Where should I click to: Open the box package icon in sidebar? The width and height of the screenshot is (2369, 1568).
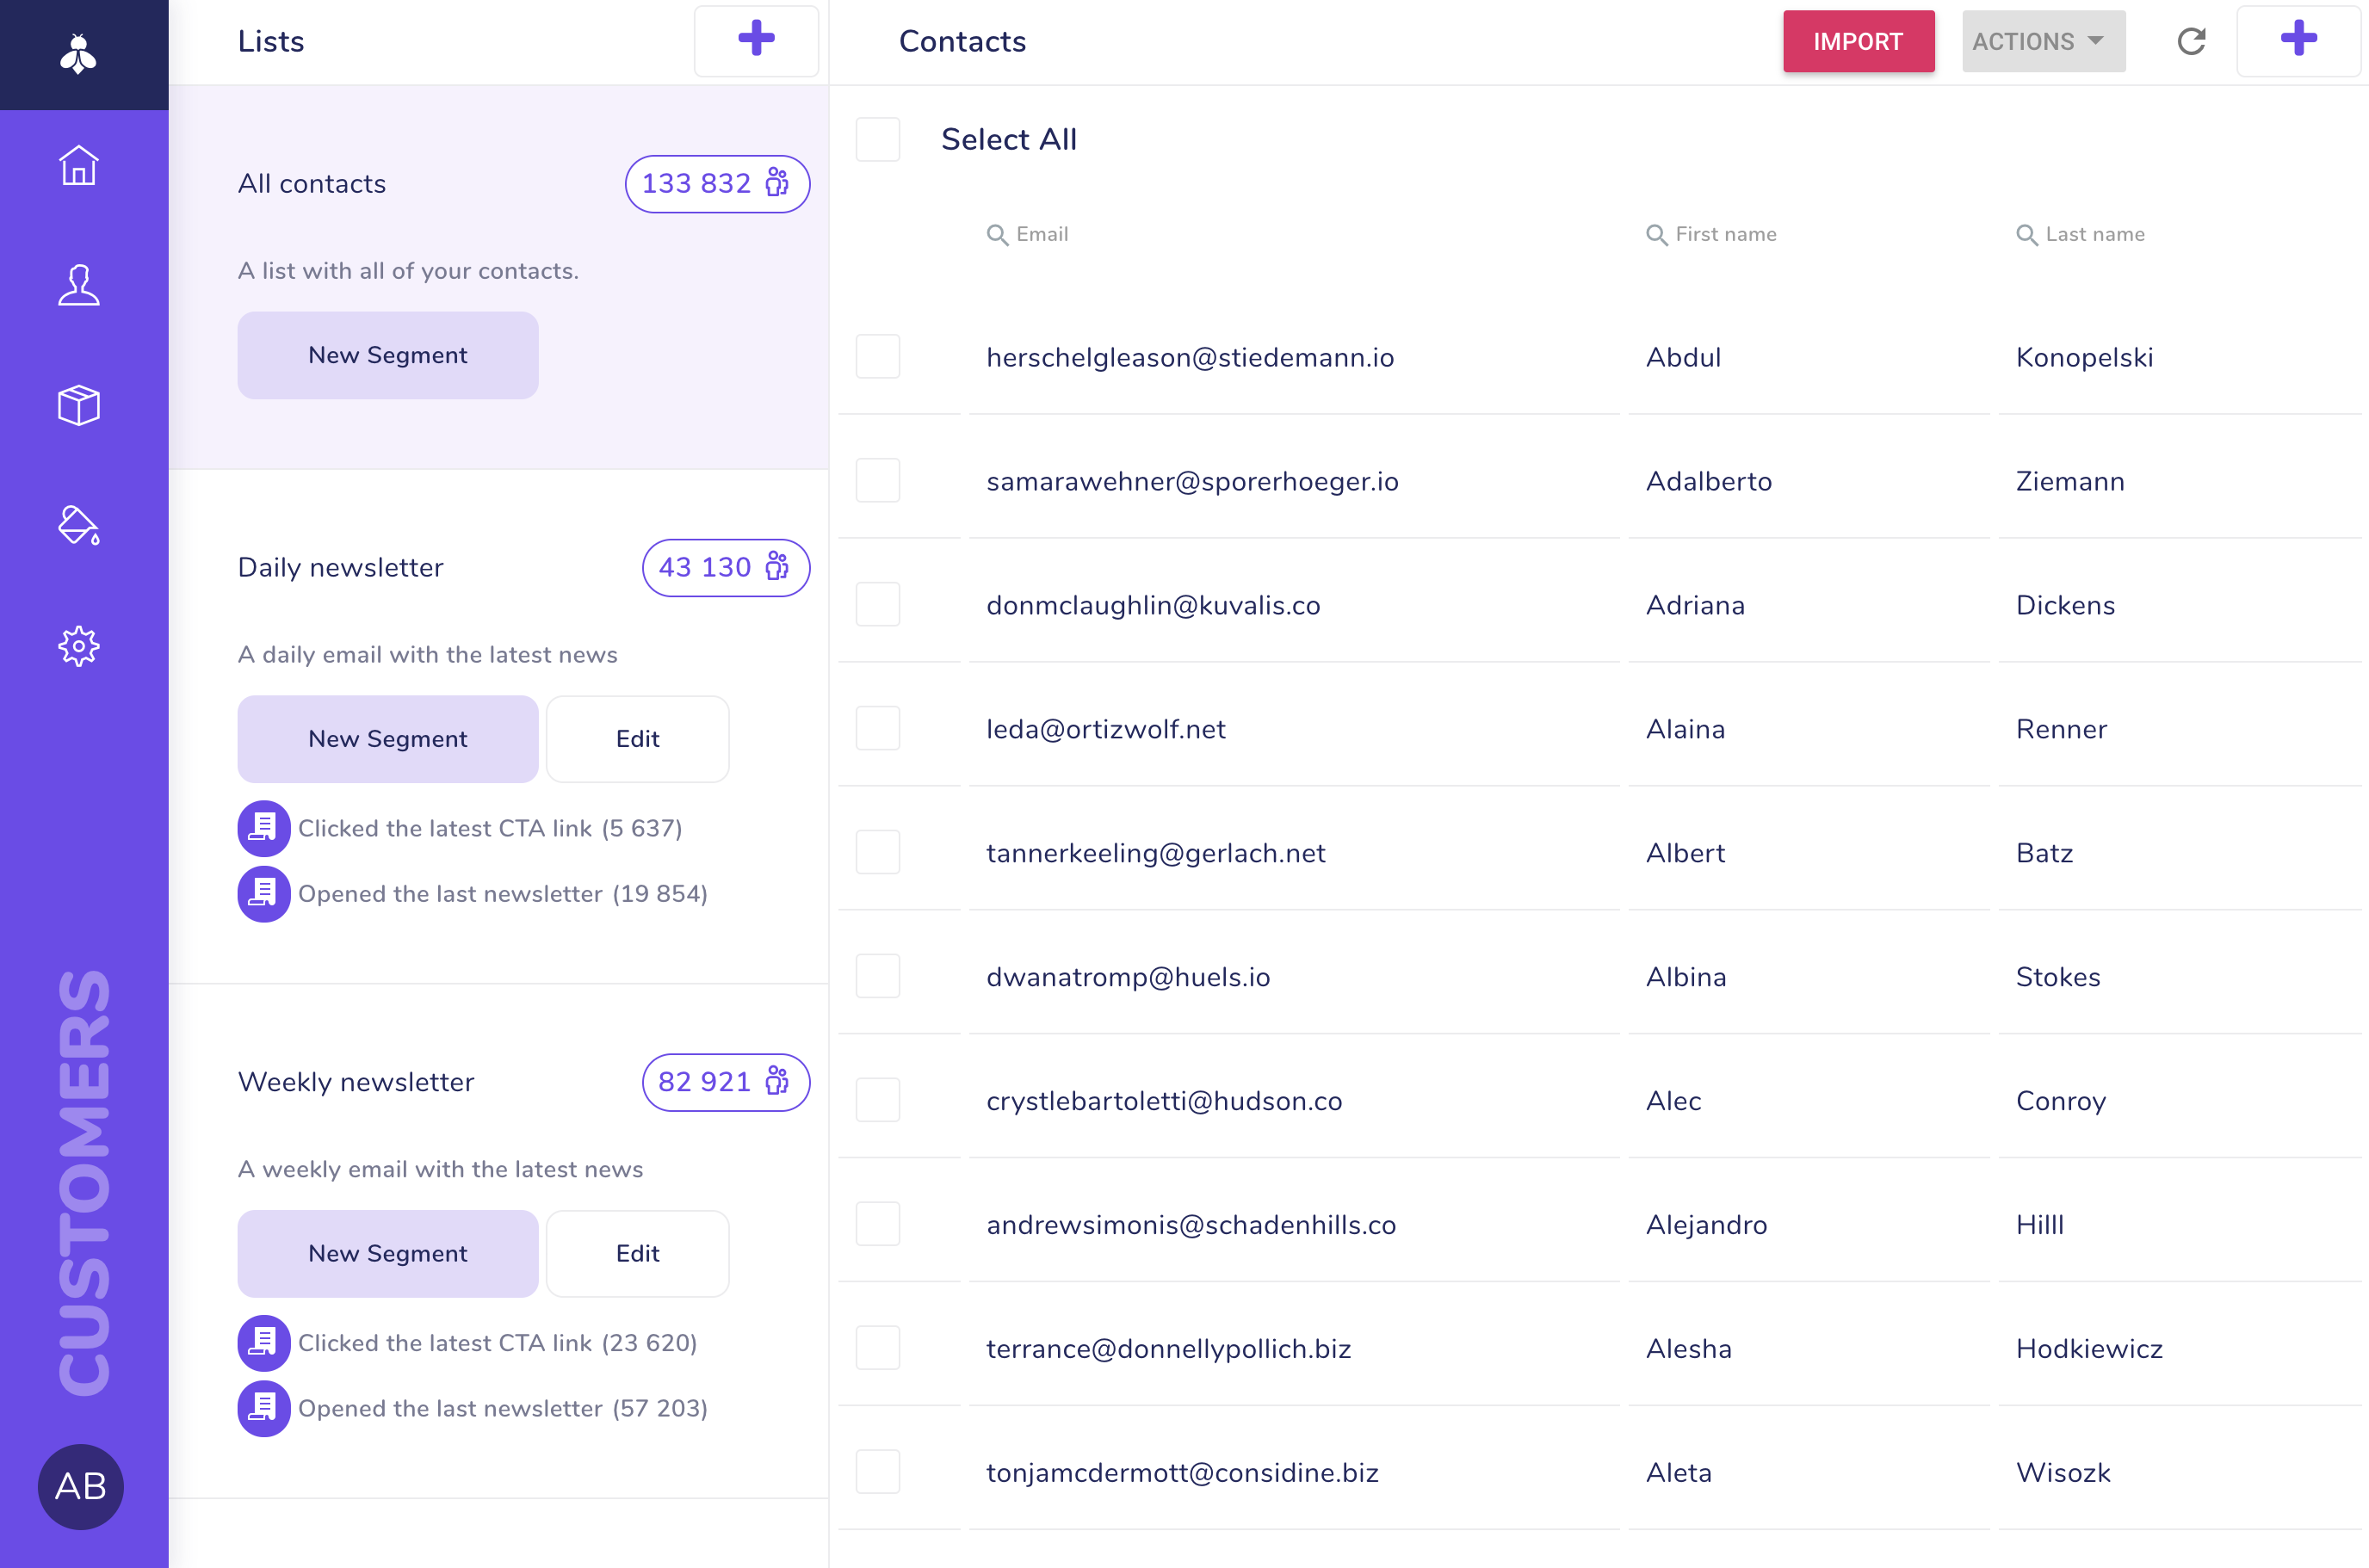click(79, 406)
